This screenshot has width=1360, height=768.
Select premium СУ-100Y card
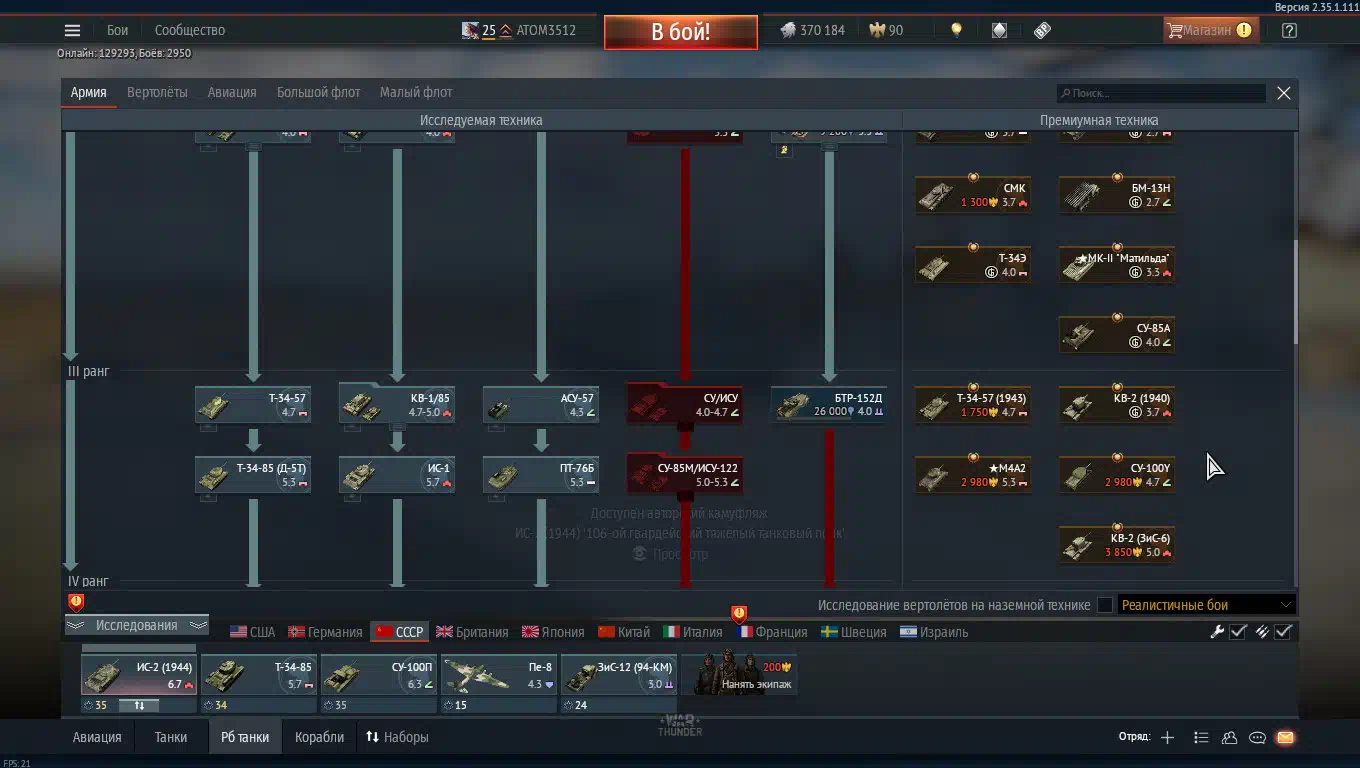1117,475
